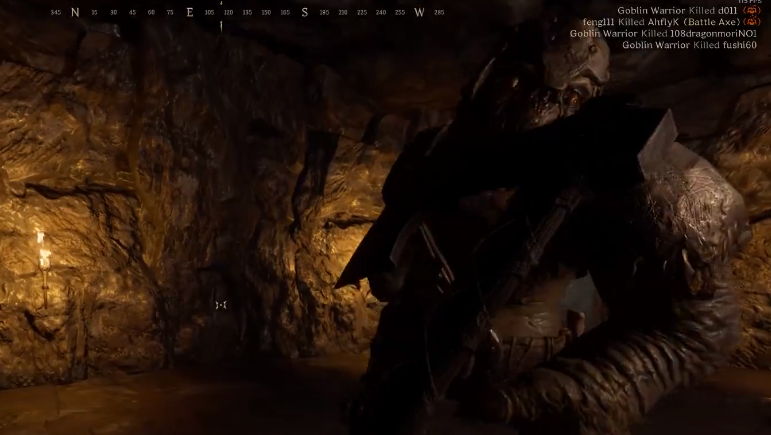Click the 345 degree mark on compass

[55, 13]
